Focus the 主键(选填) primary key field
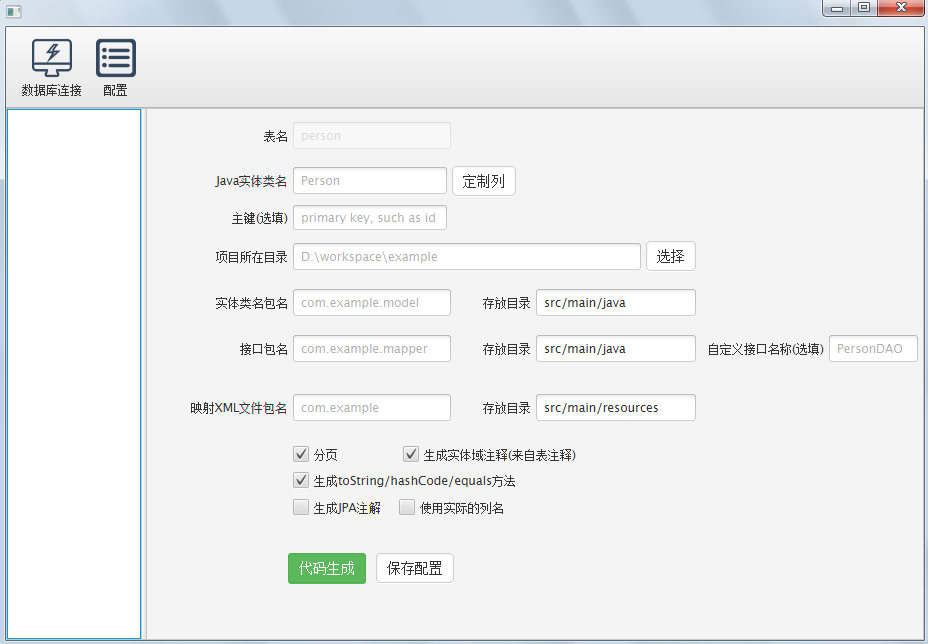Screen dimensions: 928x644 coord(370,218)
